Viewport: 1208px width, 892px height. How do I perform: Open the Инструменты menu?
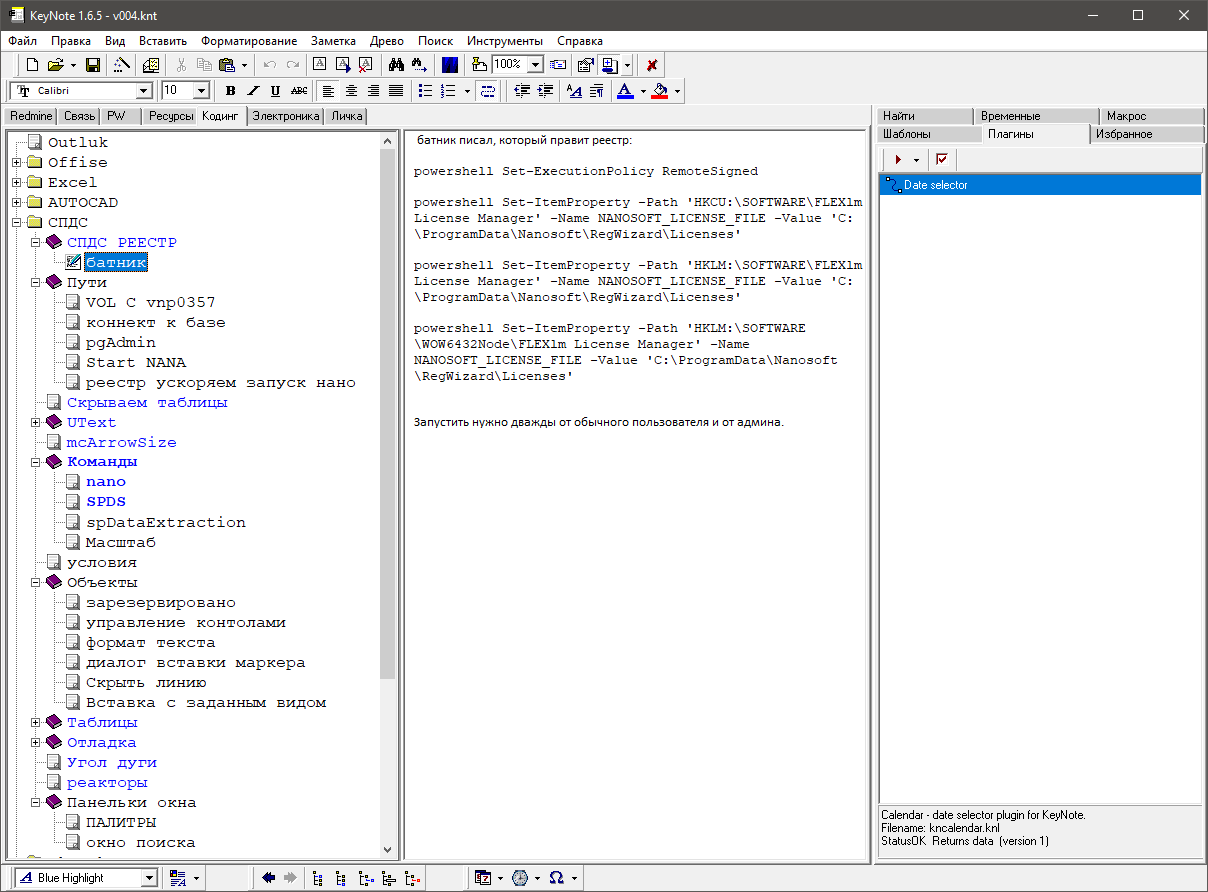click(505, 41)
